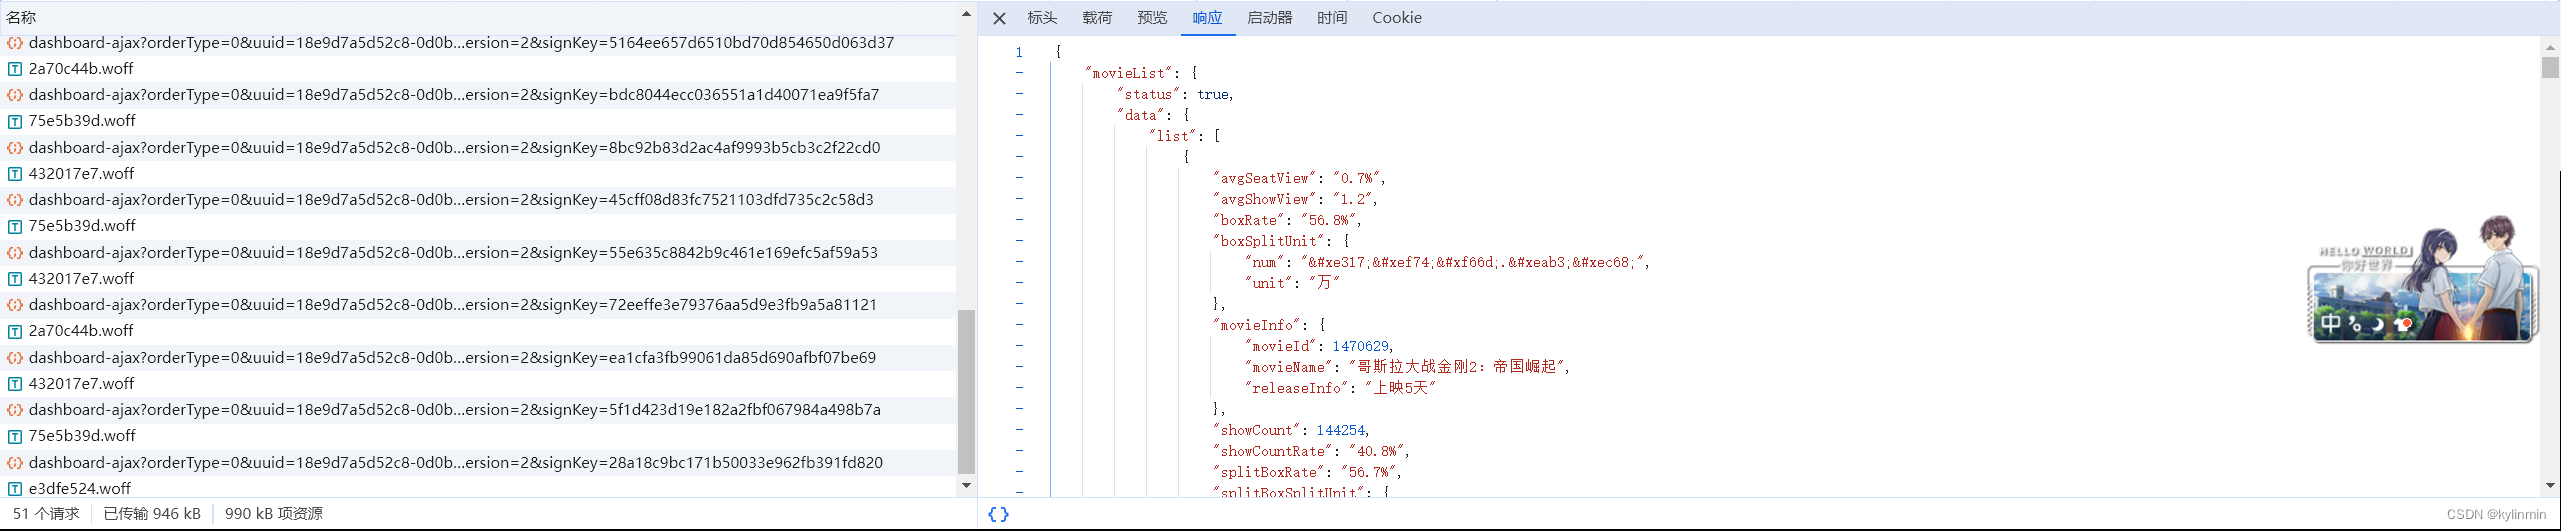This screenshot has width=2561, height=531.
Task: Select request with signKey=ea1cfa3fb99061da
Action: [478, 358]
